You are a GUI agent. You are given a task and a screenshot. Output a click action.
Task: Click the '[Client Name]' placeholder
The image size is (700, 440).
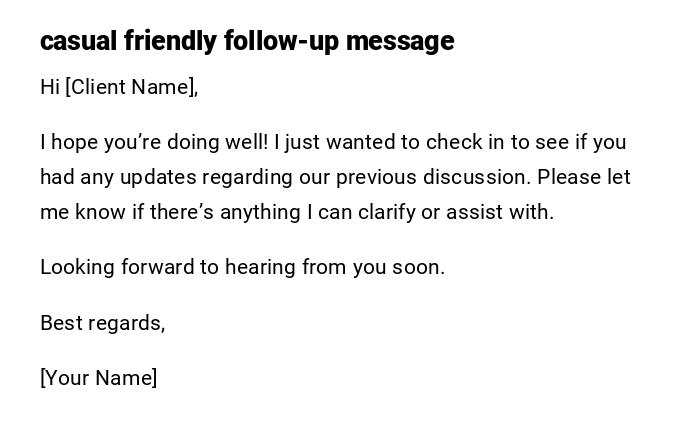(x=132, y=87)
